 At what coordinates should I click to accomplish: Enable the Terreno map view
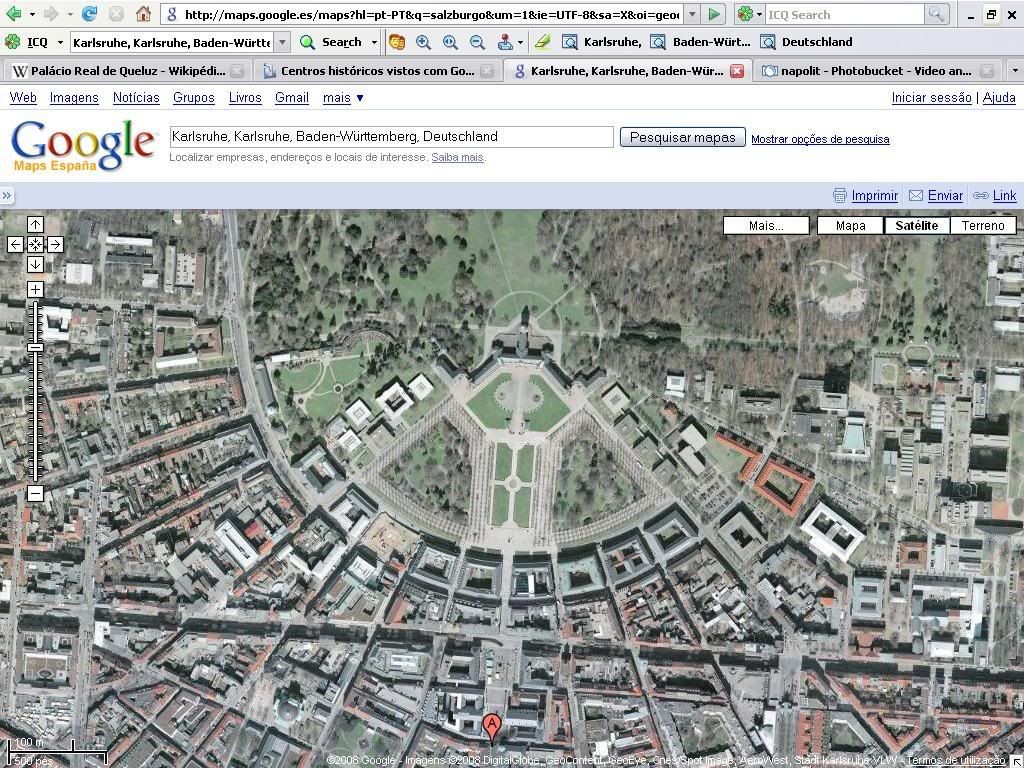[982, 225]
